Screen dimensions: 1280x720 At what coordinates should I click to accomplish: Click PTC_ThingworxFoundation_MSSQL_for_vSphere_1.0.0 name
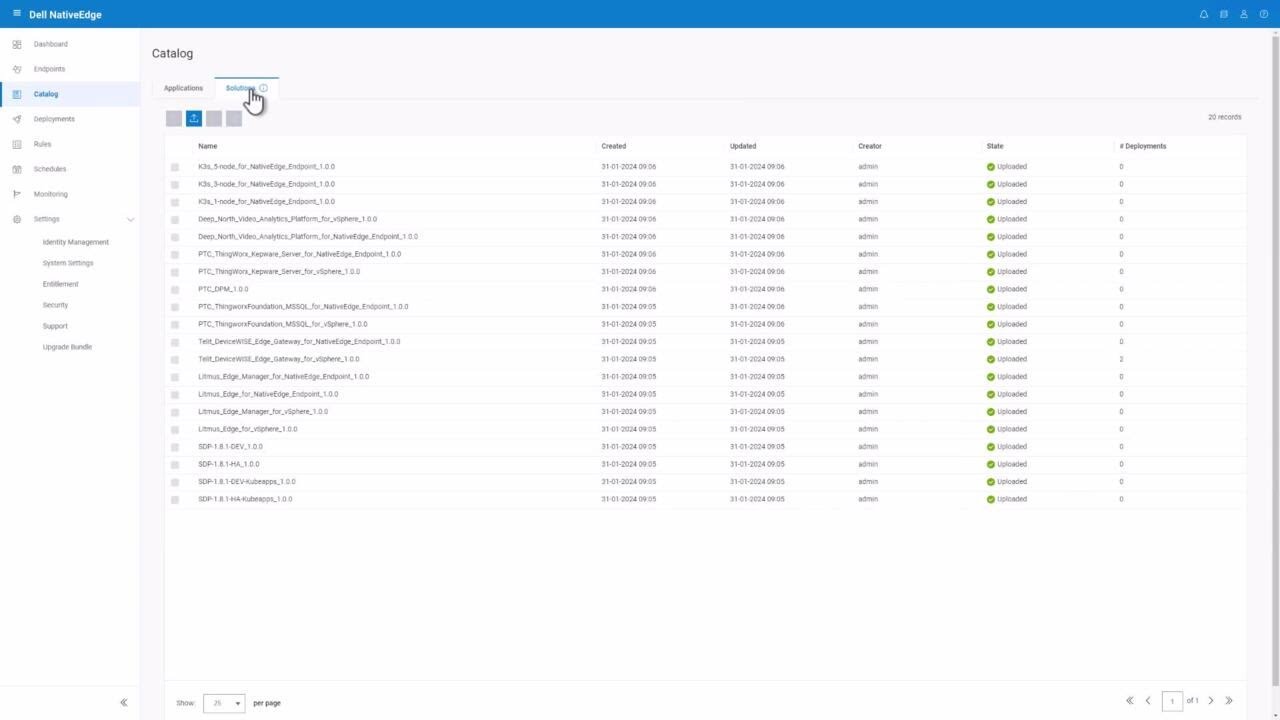pos(283,324)
